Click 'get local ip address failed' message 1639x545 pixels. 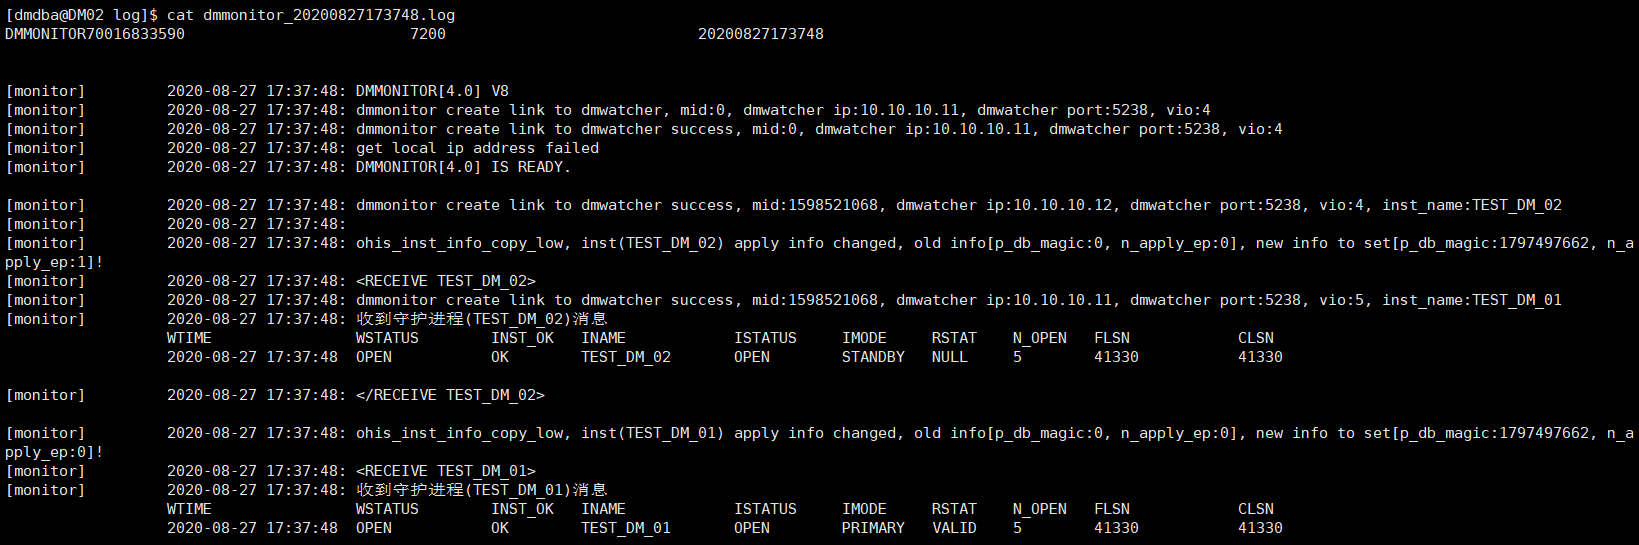tap(477, 148)
